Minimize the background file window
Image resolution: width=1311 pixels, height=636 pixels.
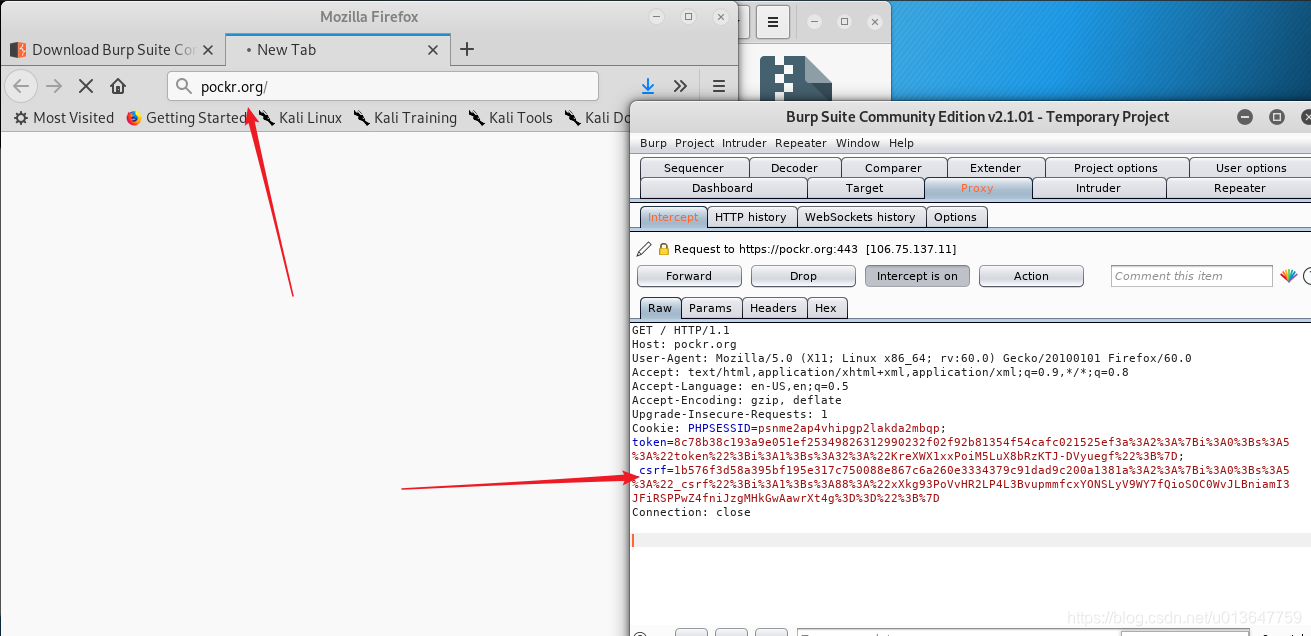(x=814, y=21)
